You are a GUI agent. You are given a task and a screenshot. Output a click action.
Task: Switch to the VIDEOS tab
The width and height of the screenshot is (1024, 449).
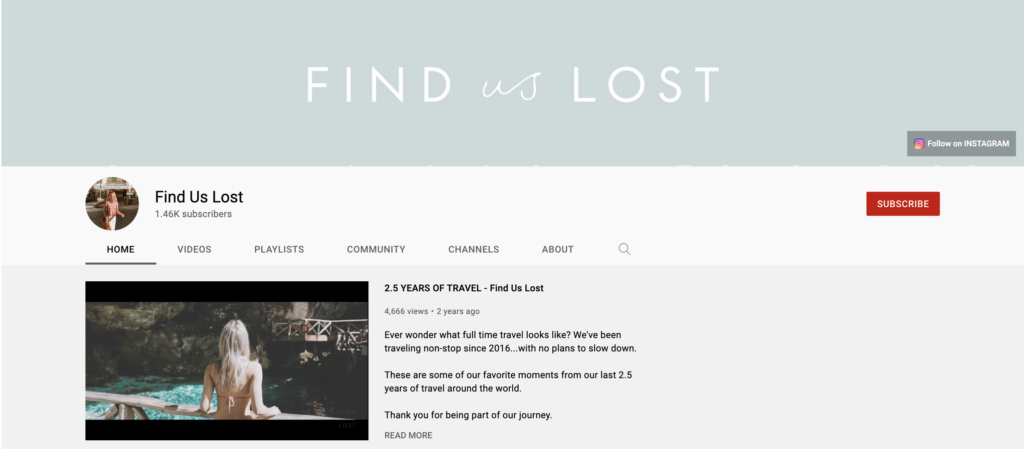pyautogui.click(x=194, y=249)
